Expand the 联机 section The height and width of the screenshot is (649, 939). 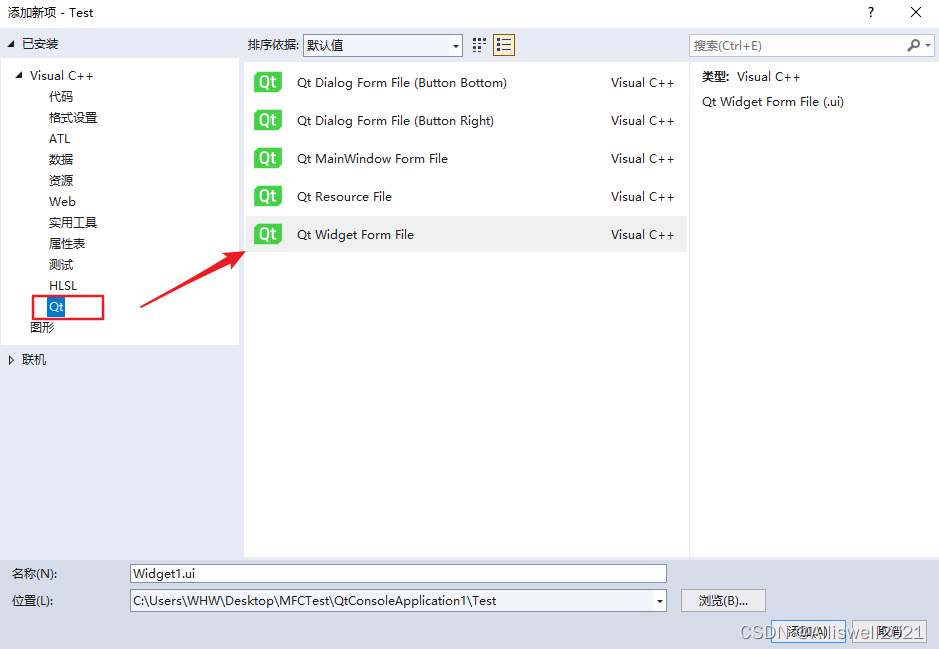click(x=11, y=360)
